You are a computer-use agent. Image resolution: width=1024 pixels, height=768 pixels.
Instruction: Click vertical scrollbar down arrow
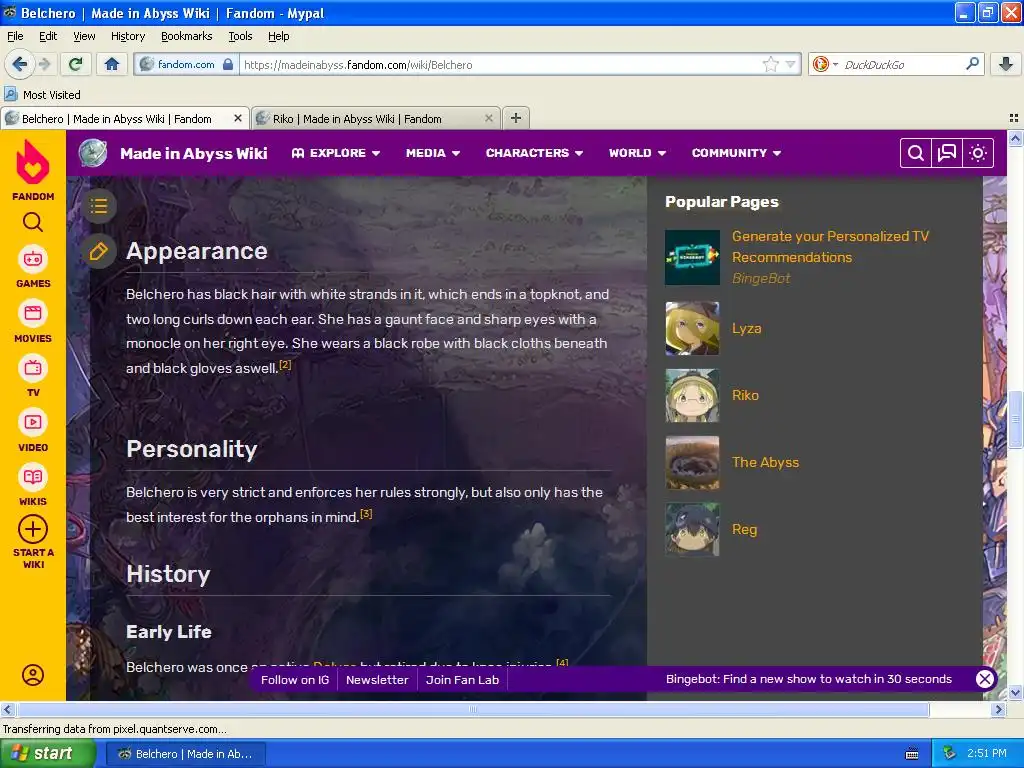1015,693
